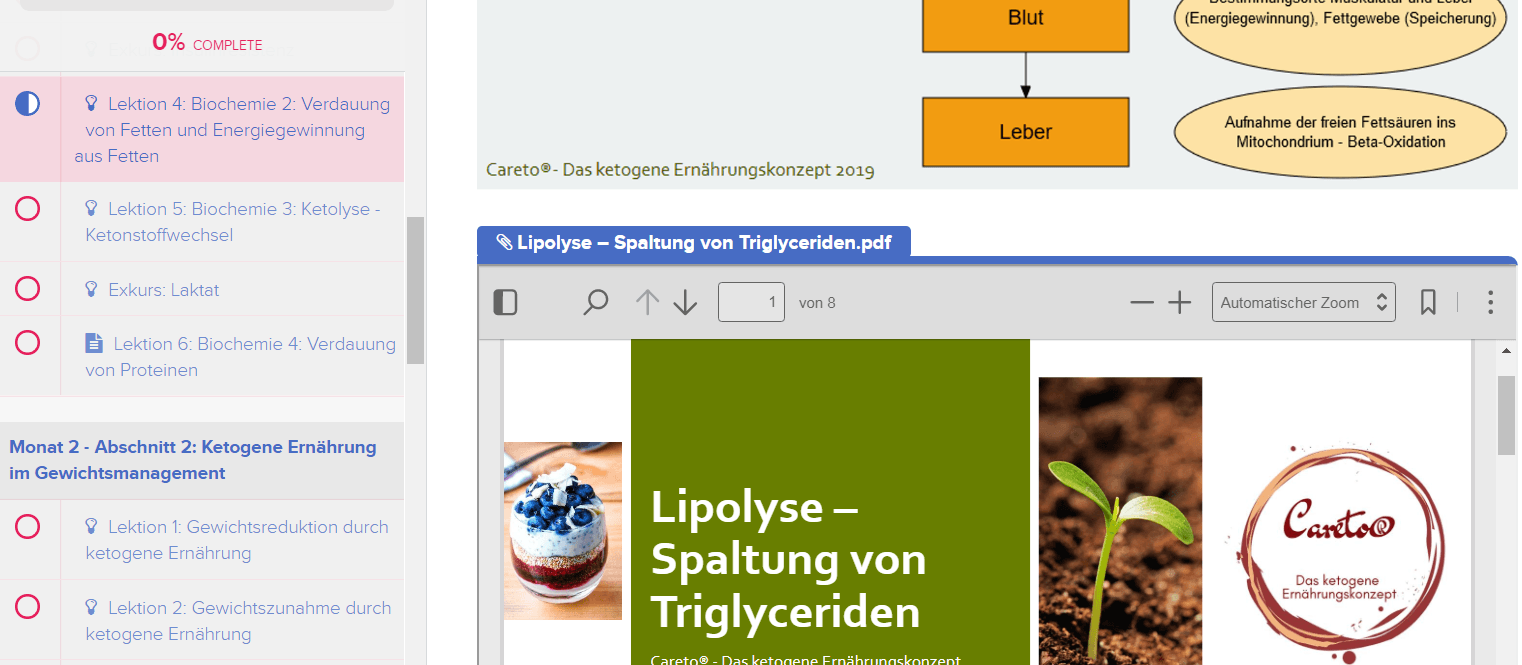
Task: Click the paperclip icon on the PDF tab
Action: click(504, 242)
